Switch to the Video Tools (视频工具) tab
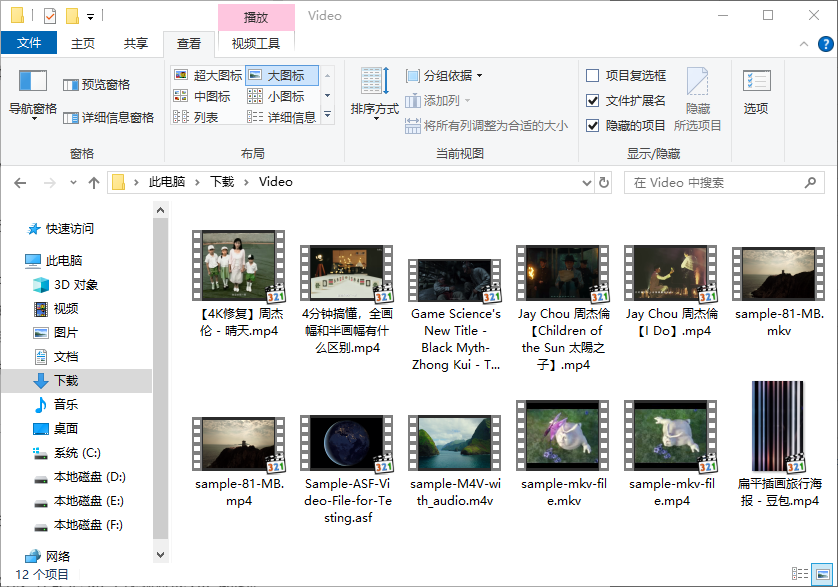 255,43
